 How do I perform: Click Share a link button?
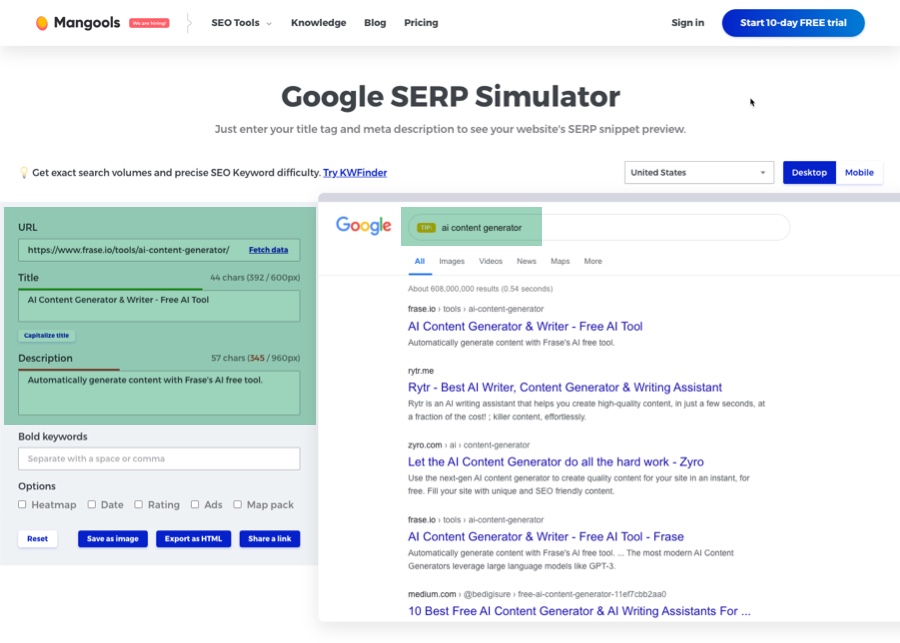tap(270, 539)
